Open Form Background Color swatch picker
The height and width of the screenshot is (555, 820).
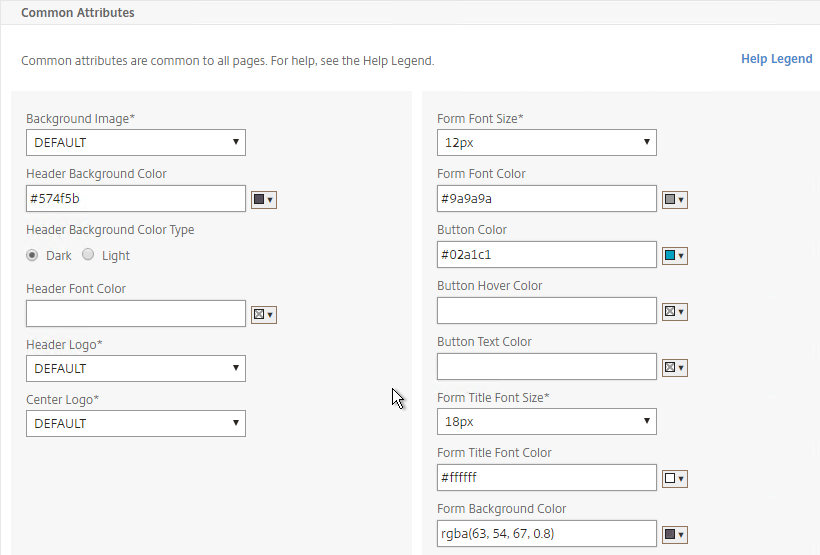[x=675, y=534]
